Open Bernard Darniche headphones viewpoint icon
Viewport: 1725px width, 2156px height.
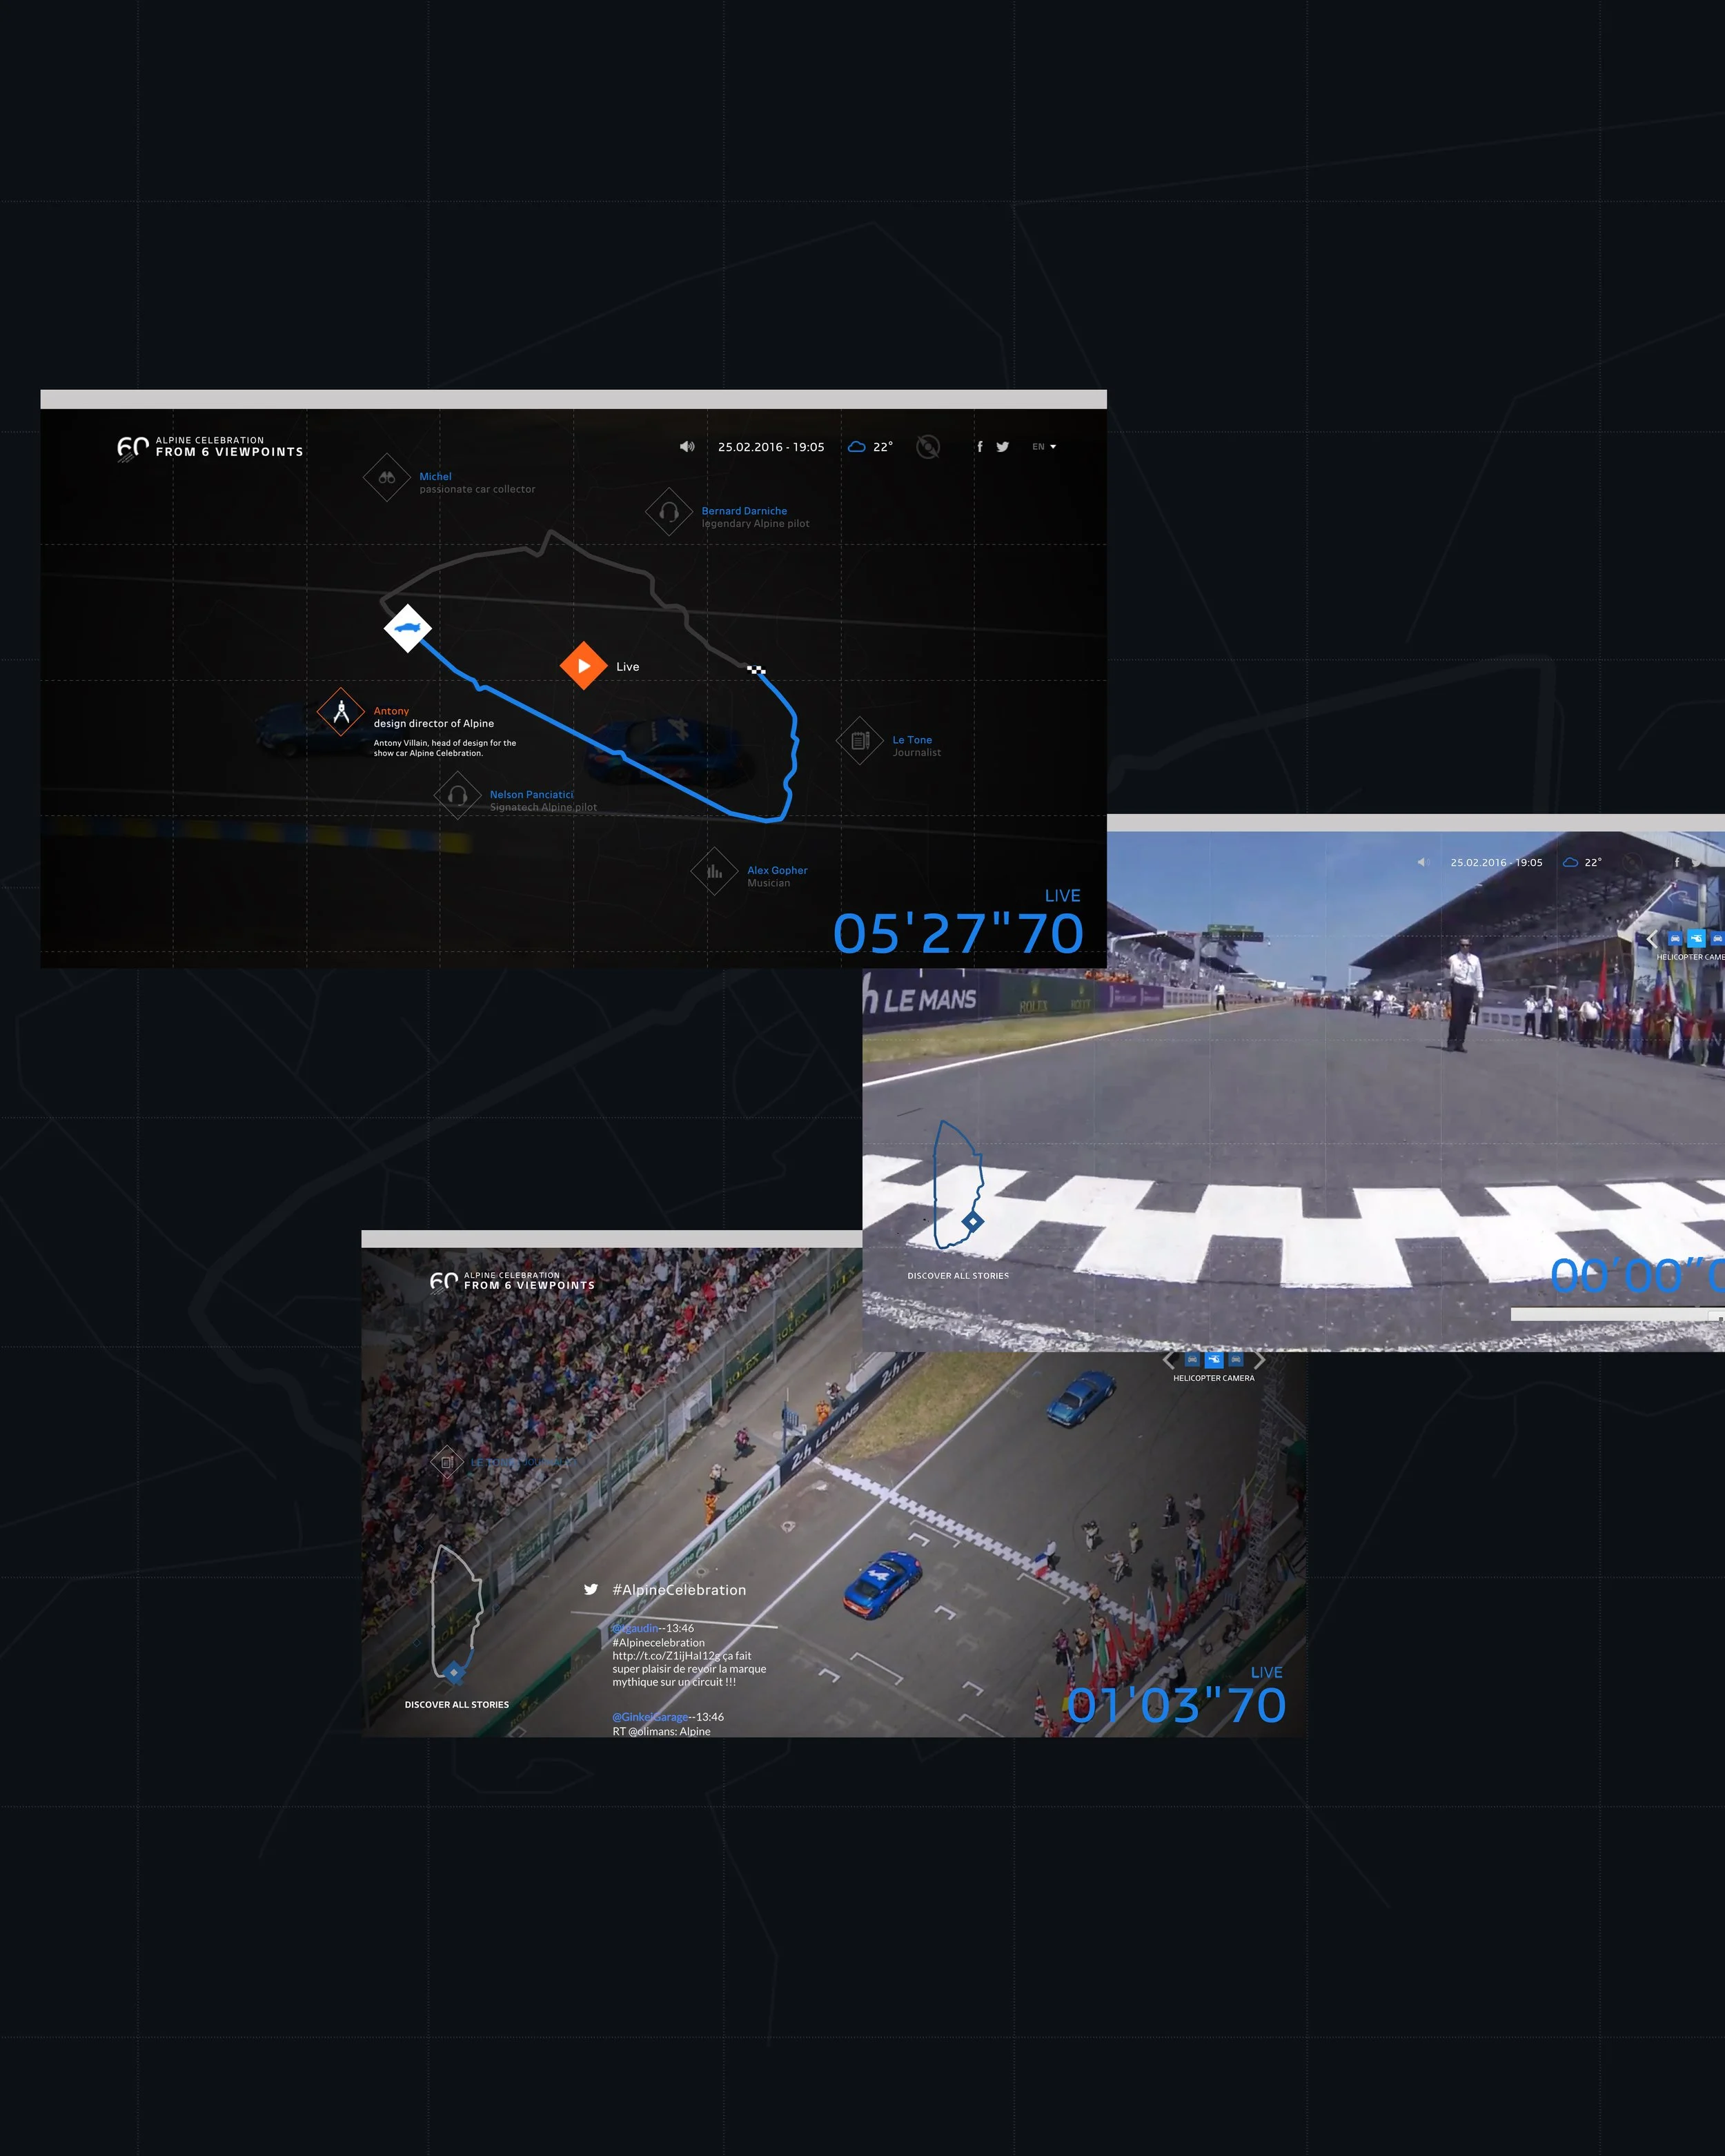click(669, 512)
